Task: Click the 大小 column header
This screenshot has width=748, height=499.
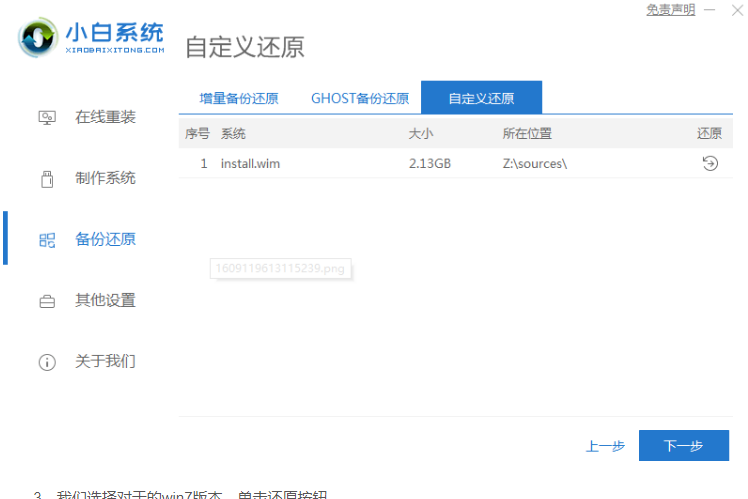Action: tap(421, 133)
